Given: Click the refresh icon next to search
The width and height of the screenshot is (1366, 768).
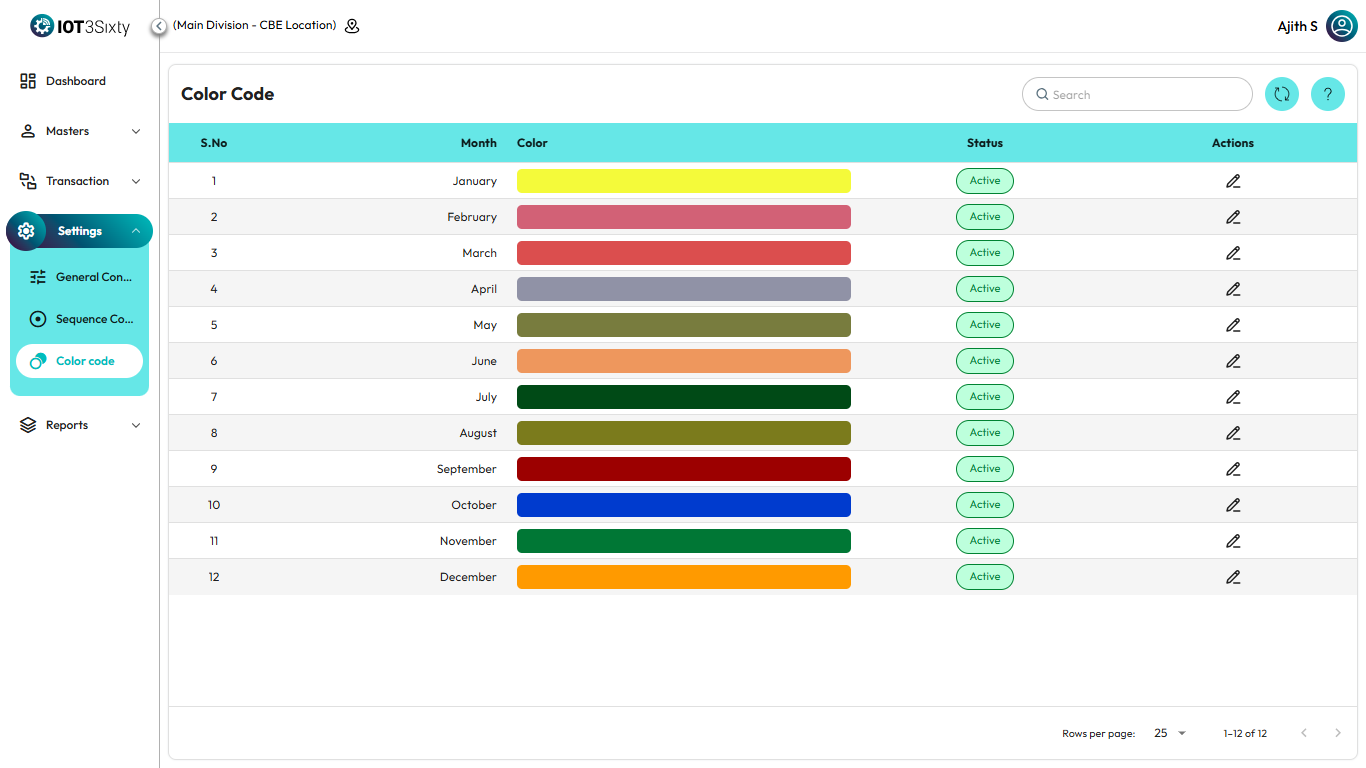Looking at the screenshot, I should click(1281, 94).
